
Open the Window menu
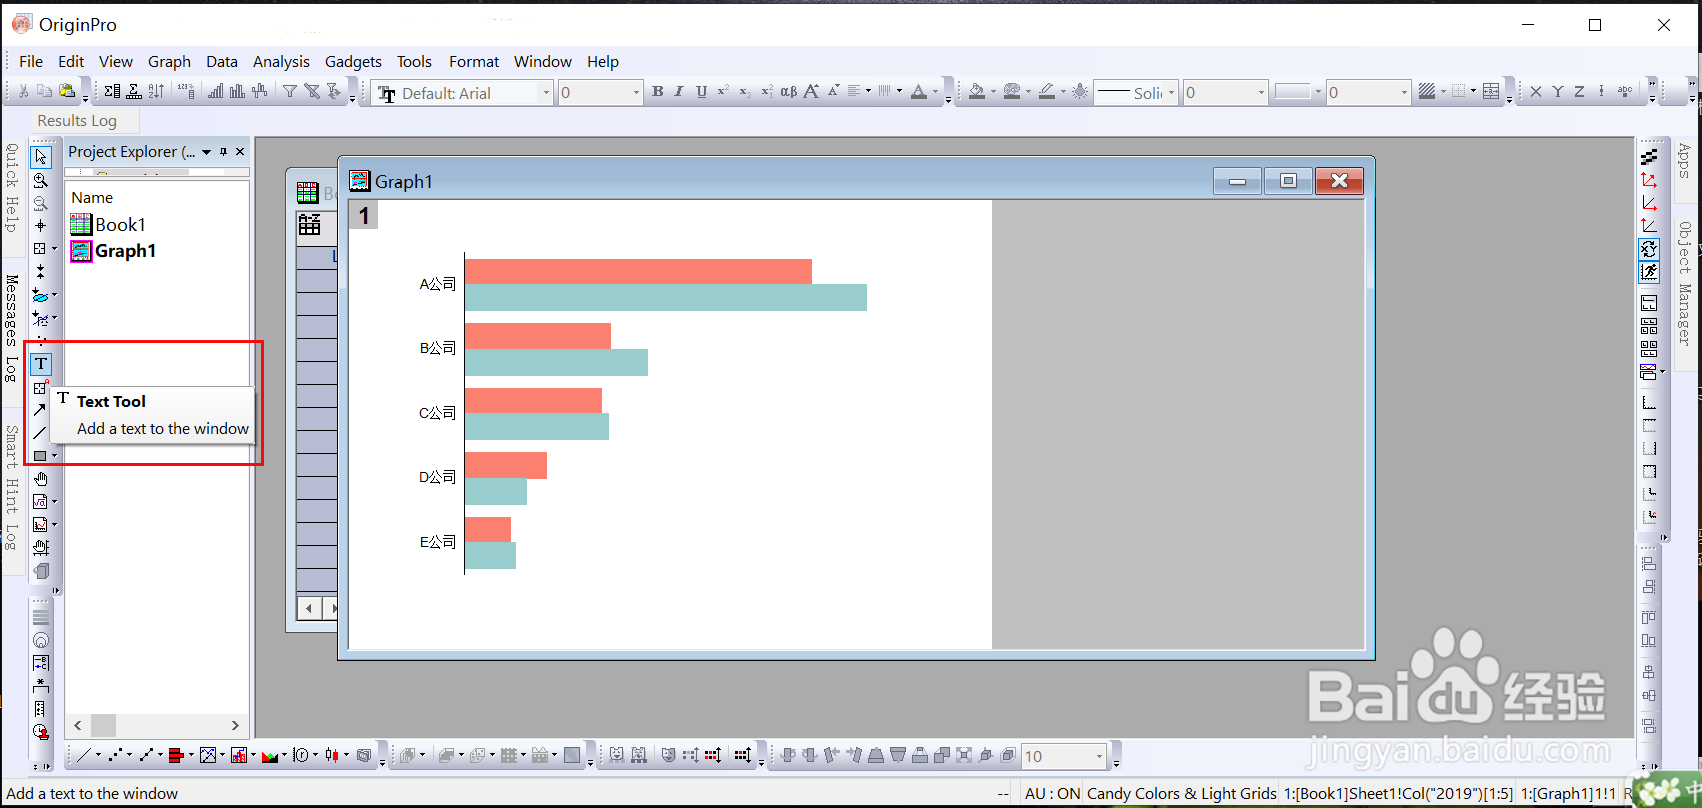543,61
